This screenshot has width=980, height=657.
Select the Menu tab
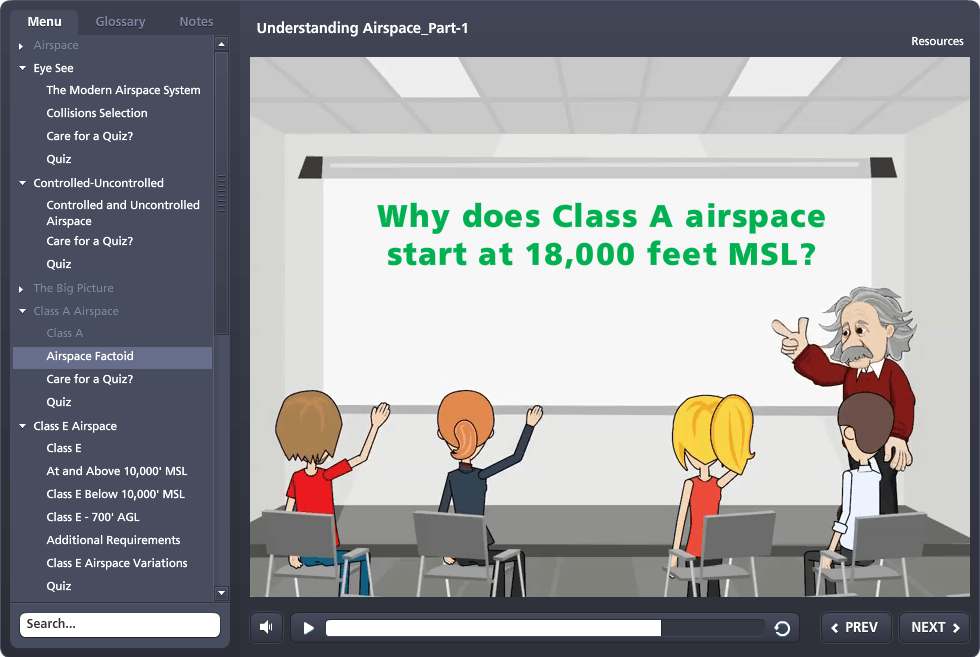click(45, 21)
